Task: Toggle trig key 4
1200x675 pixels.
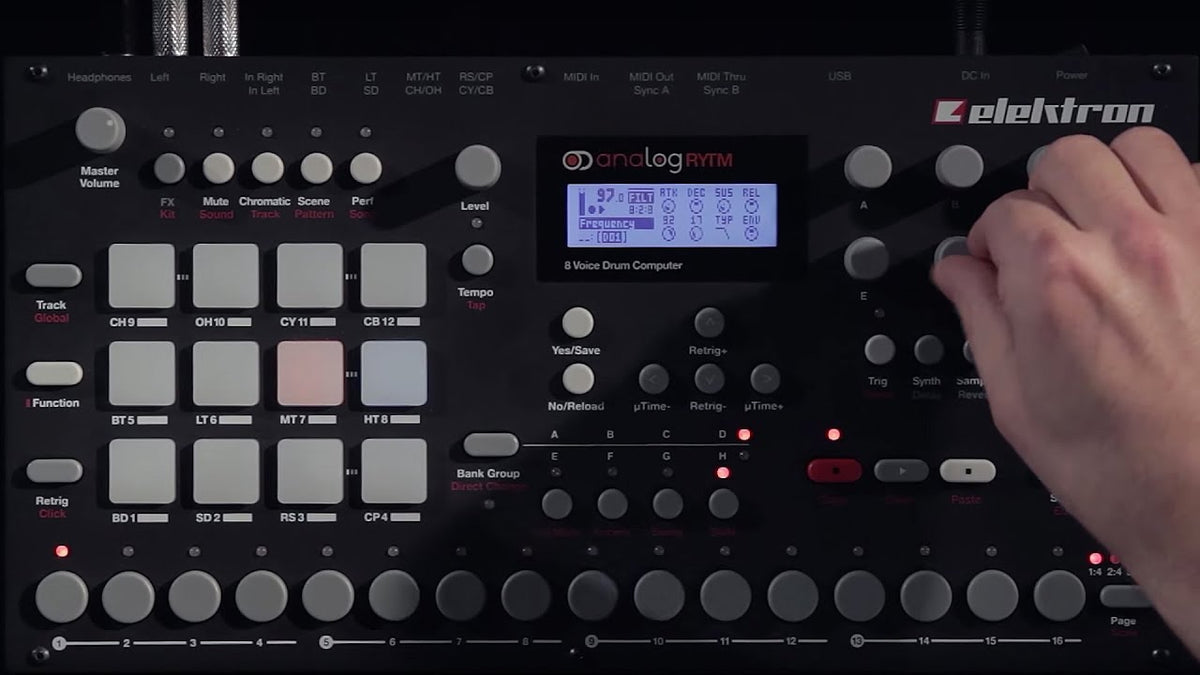Action: pos(261,597)
